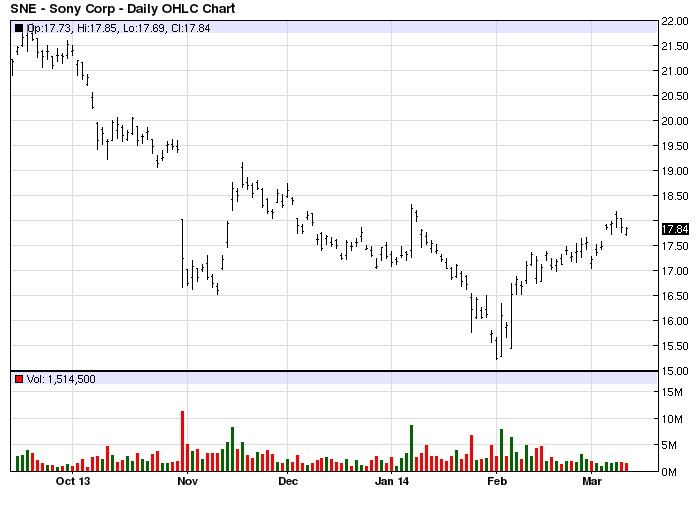Click the chart title 'SNE - Sony Corp - Daily OHLC Chart'
Image resolution: width=700 pixels, height=512 pixels.
pos(123,8)
